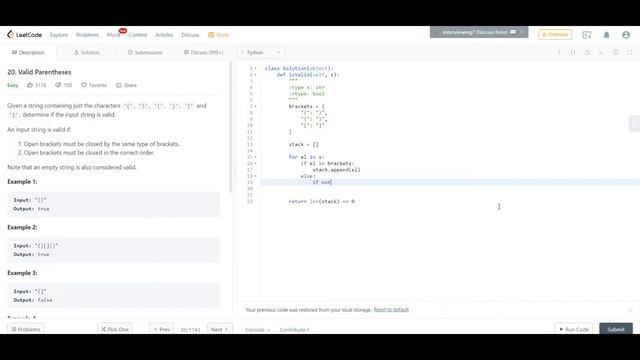Viewport: 640px width, 360px height.
Task: Collapse the fold arrow on line 16
Action: click(x=256, y=163)
